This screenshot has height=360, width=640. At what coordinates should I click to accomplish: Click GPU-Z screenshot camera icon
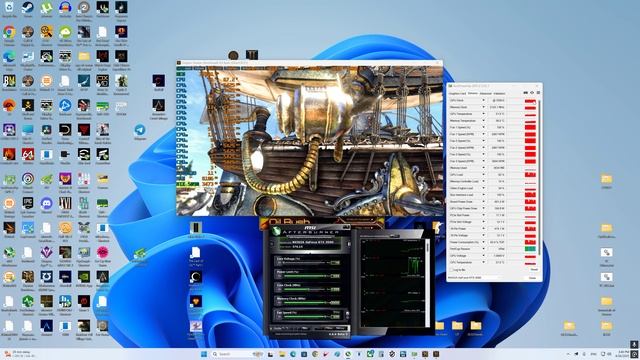526,93
